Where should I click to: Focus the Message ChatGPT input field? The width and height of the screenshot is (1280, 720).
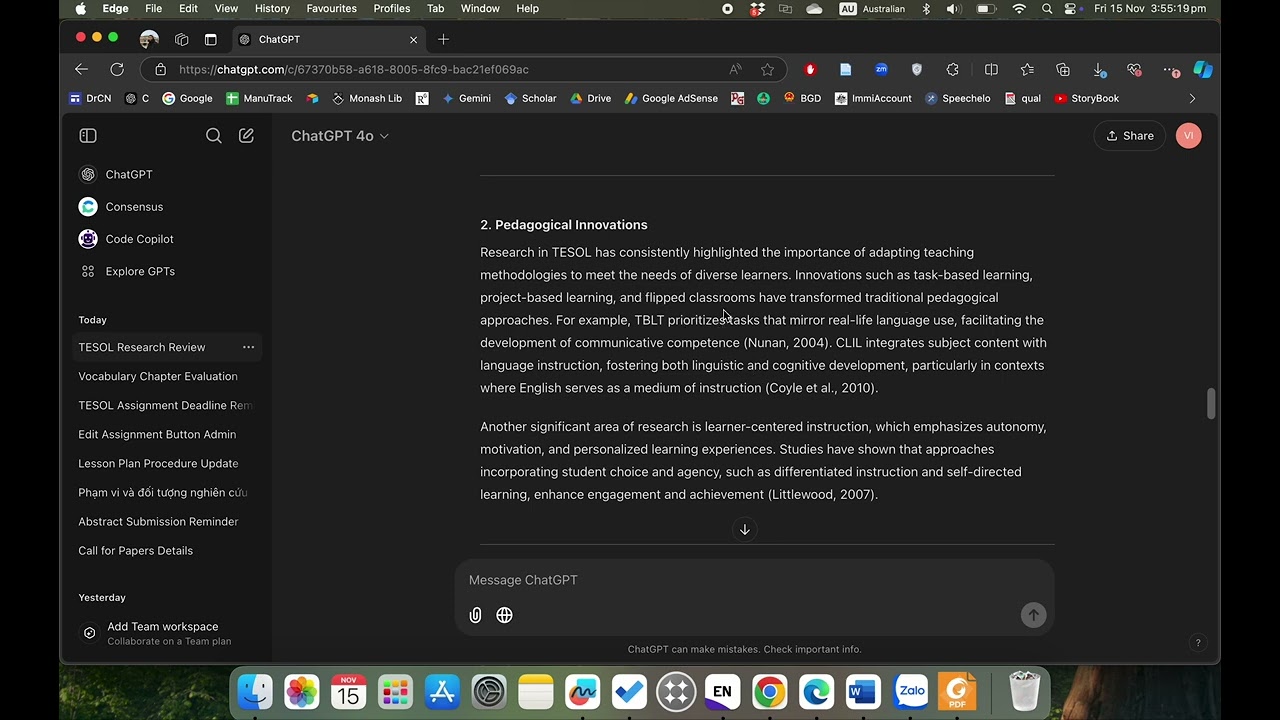click(754, 580)
